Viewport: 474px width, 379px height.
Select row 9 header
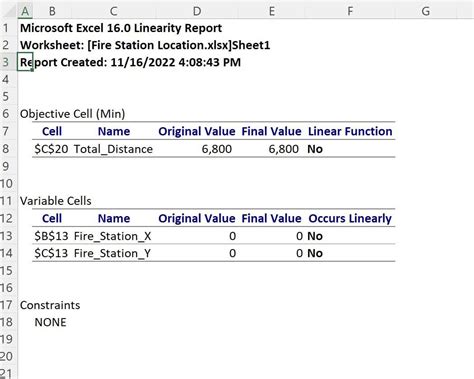[x=6, y=166]
